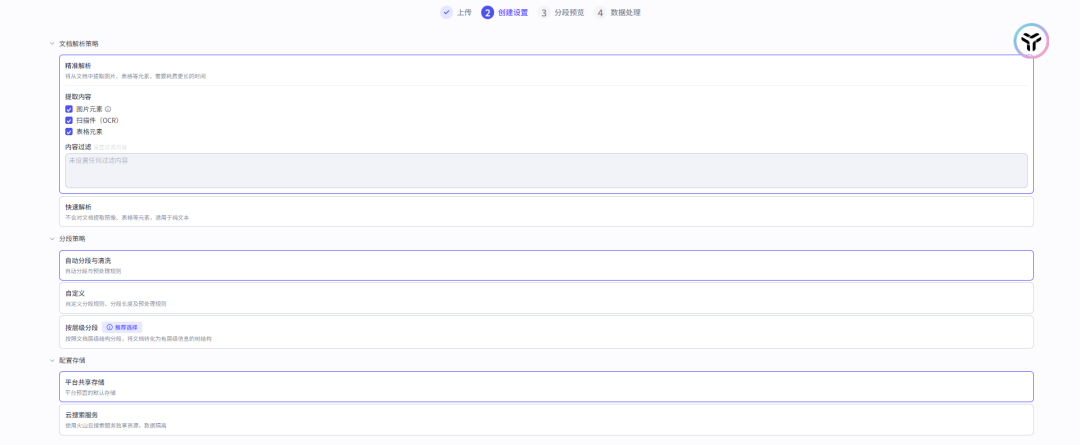Click description text under 按层级分段

pyautogui.click(x=138, y=339)
